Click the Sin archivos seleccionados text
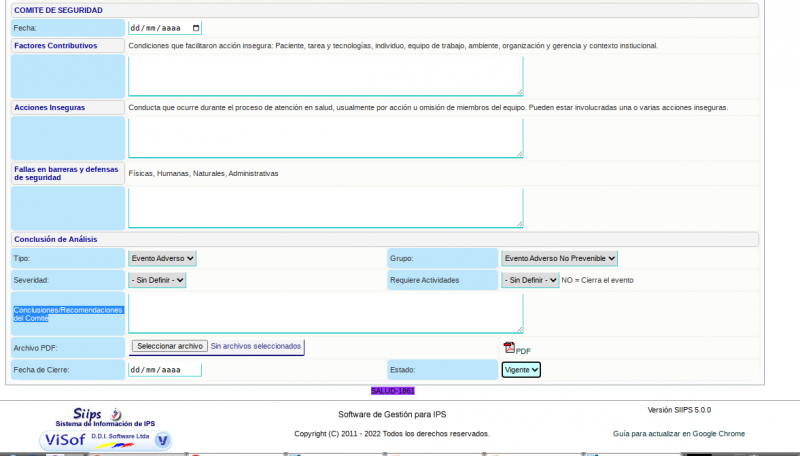This screenshot has height=456, width=800. (x=256, y=346)
